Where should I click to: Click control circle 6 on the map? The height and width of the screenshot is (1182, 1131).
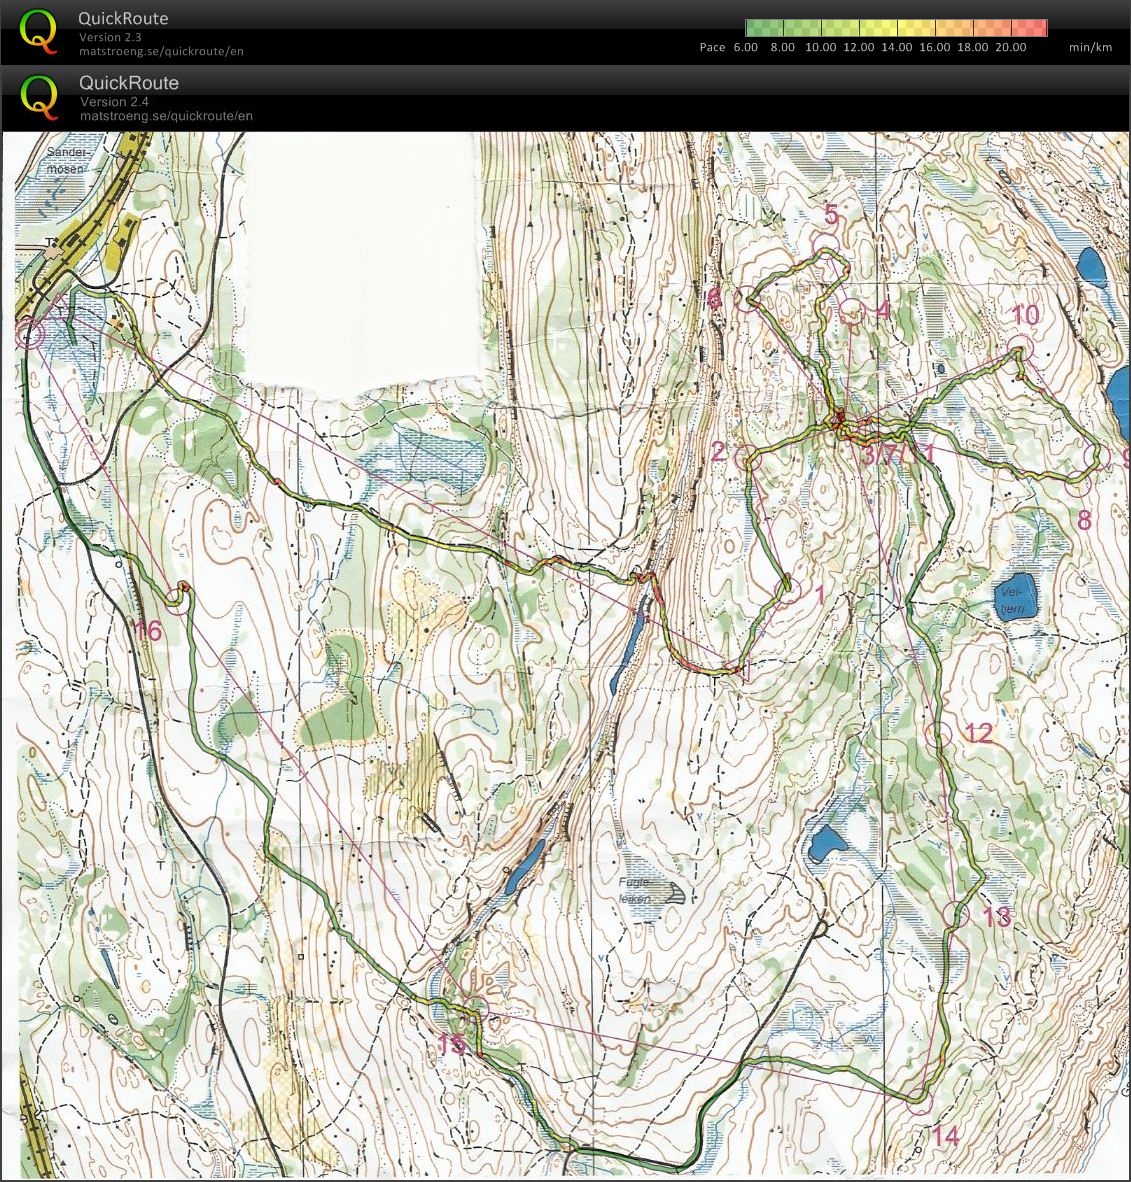(x=748, y=299)
